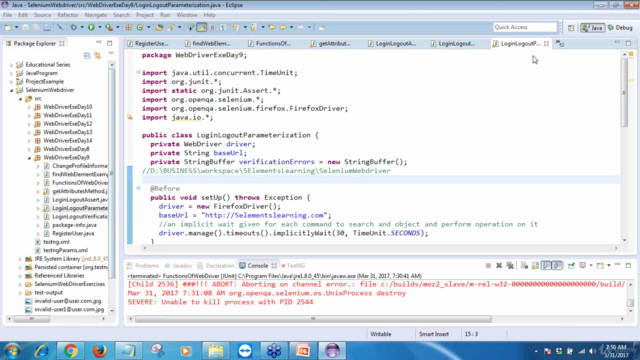
Task: Expand the WebDriverExeDay10 package
Action: 29,107
